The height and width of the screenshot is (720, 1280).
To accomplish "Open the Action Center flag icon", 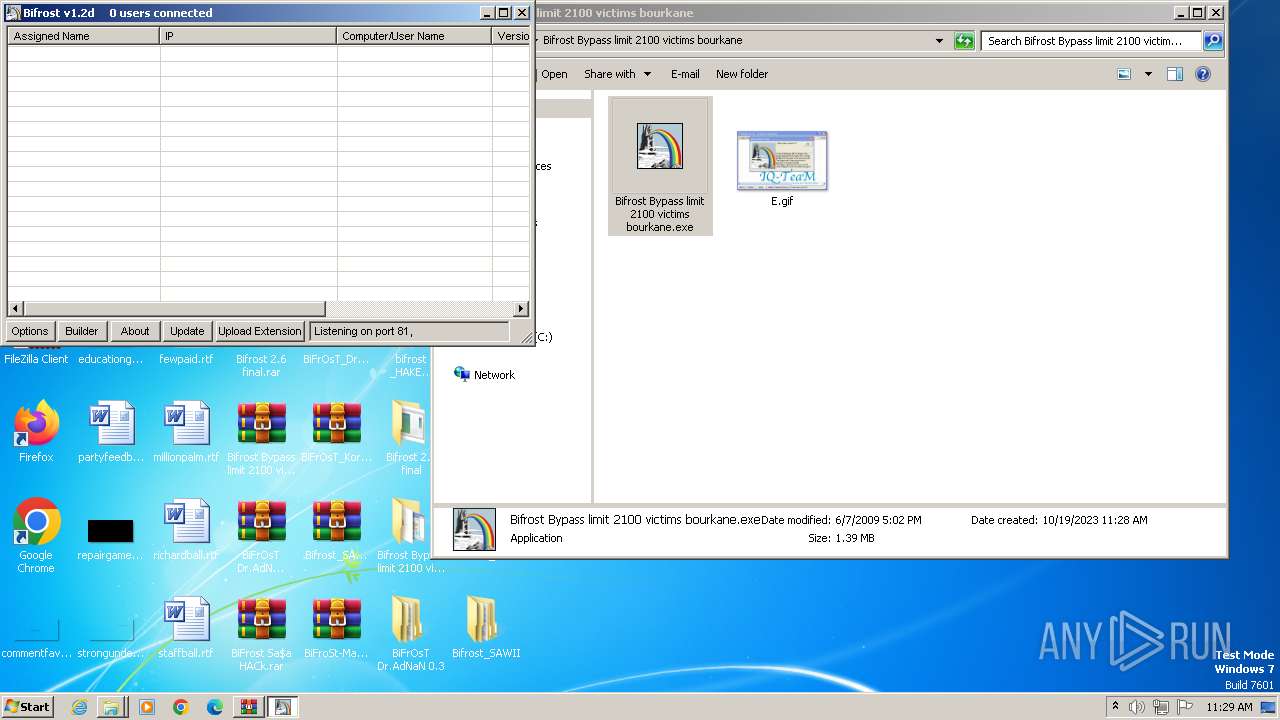I will click(1183, 707).
